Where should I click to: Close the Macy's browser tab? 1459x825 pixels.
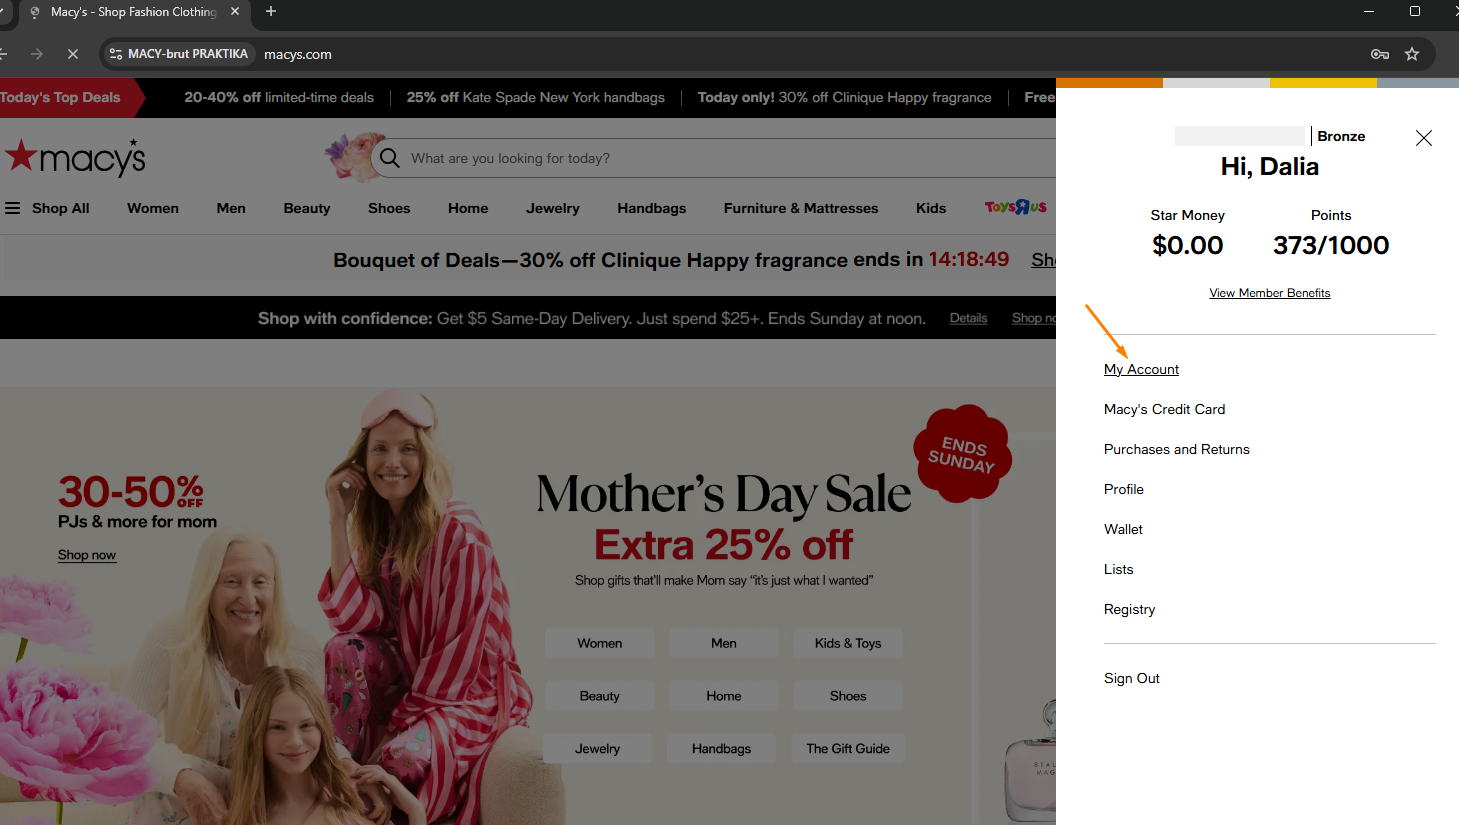click(235, 12)
